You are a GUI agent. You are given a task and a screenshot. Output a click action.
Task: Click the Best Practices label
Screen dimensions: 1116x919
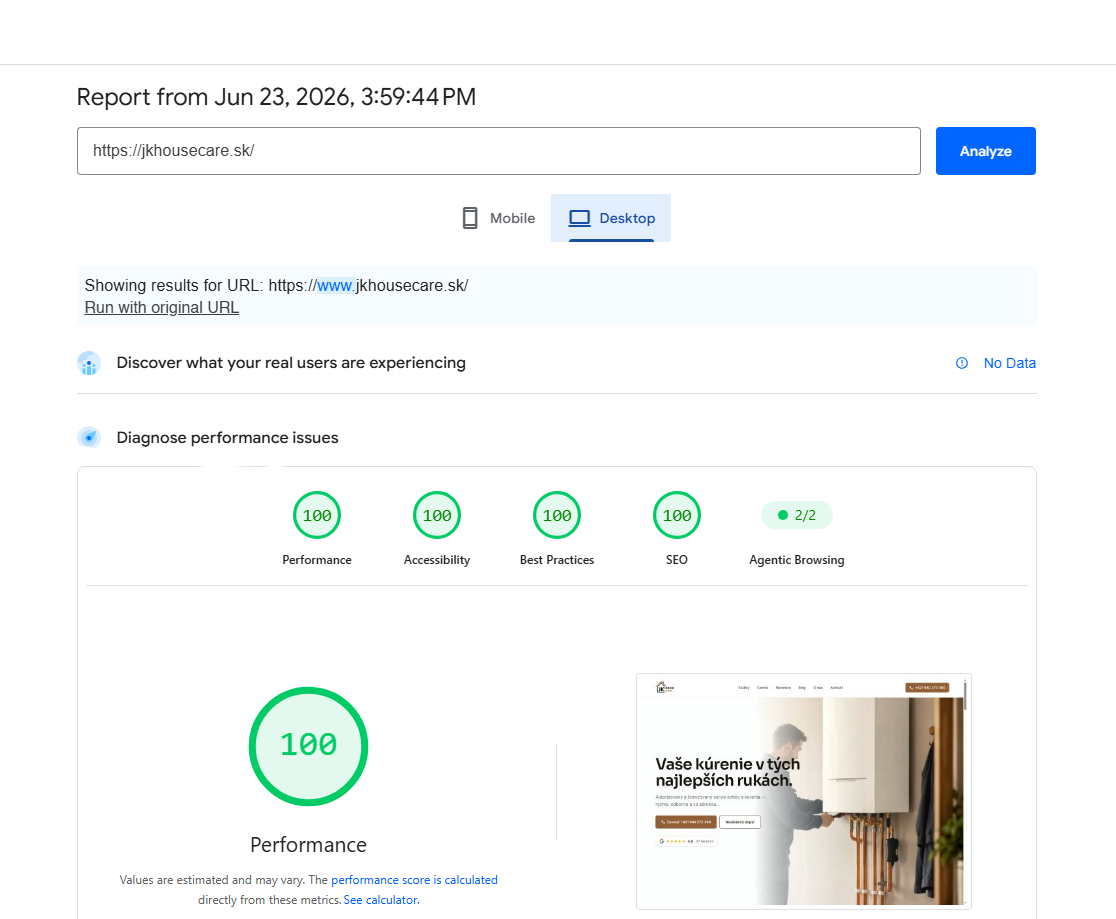(557, 560)
